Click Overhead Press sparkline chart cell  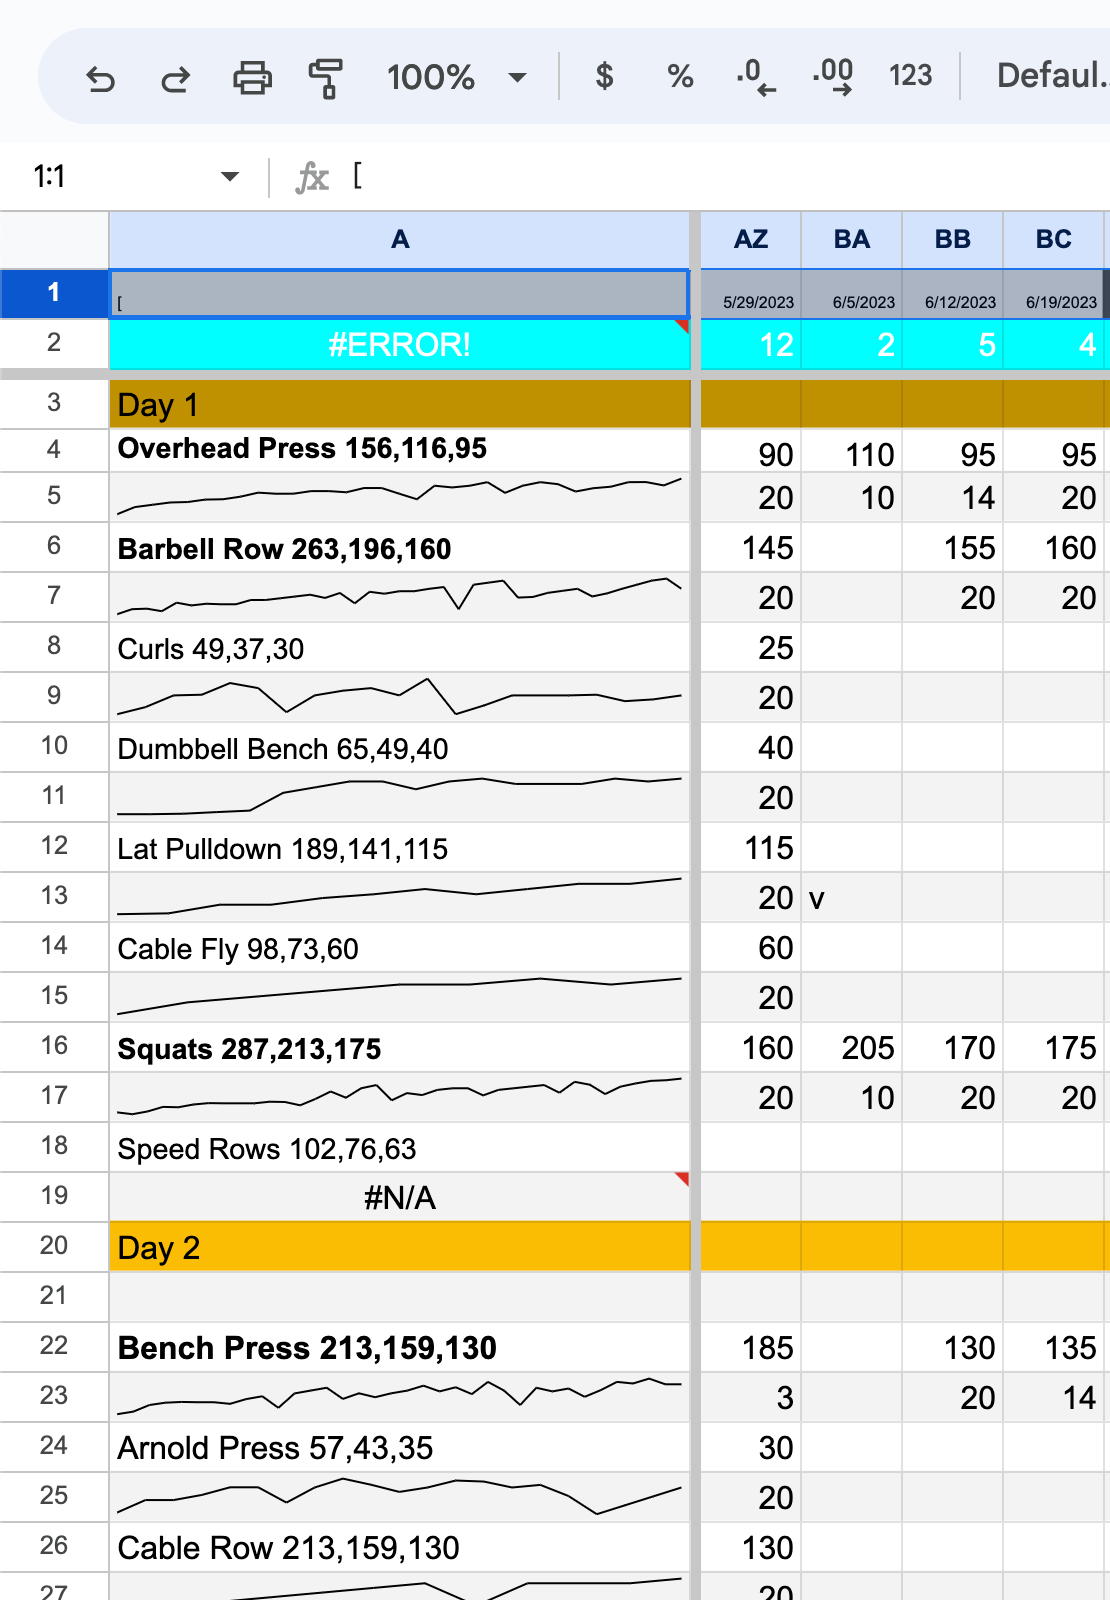399,497
